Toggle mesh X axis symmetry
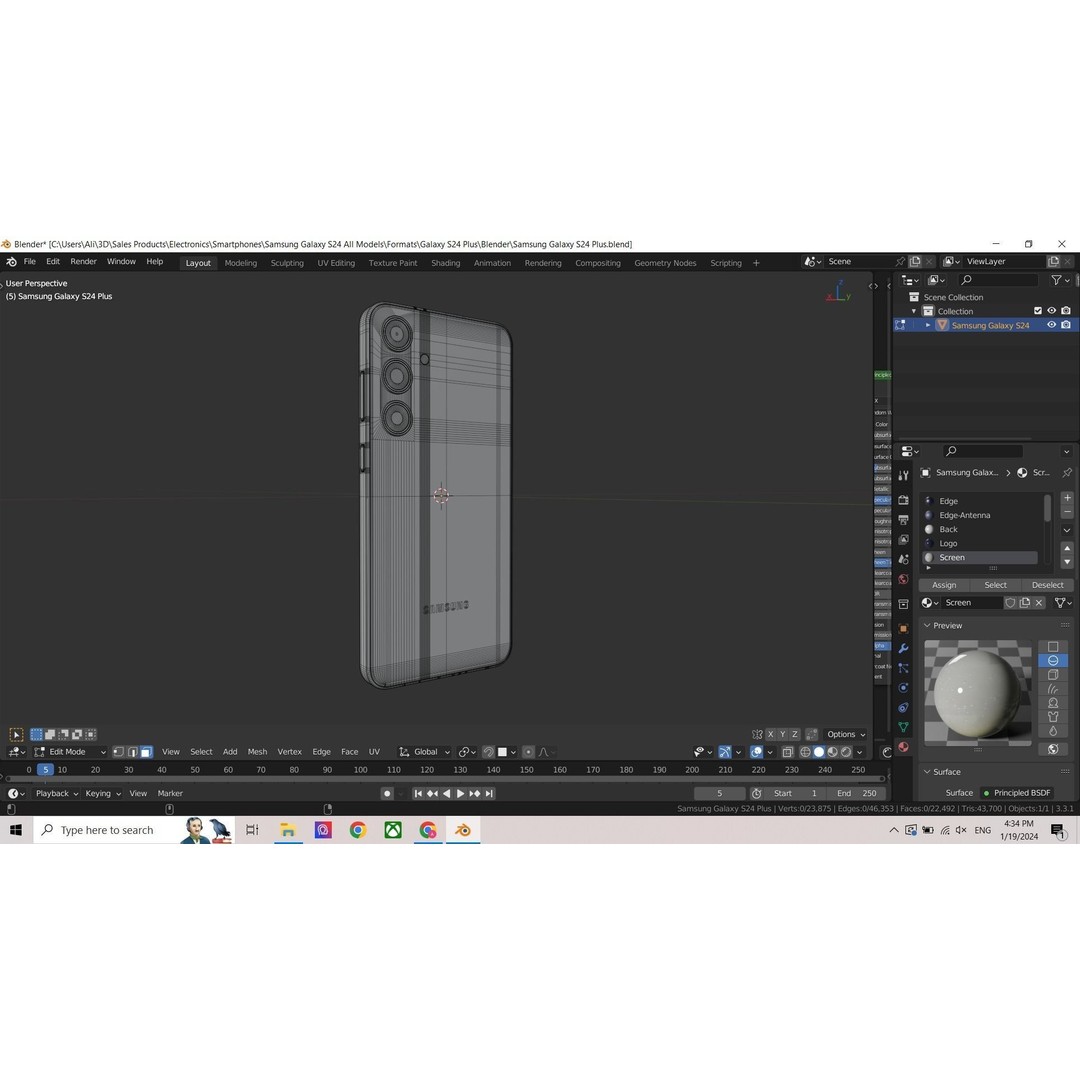 pyautogui.click(x=771, y=734)
